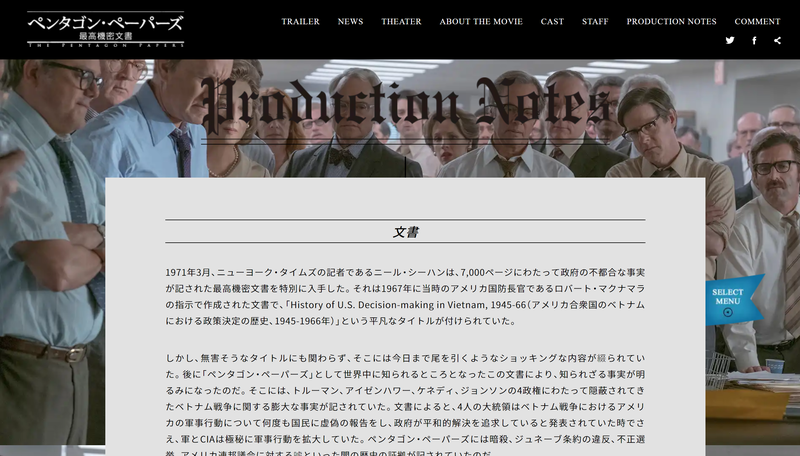Open the blue SELECT MENU ribbon
Viewport: 800px width, 456px height.
[x=733, y=300]
